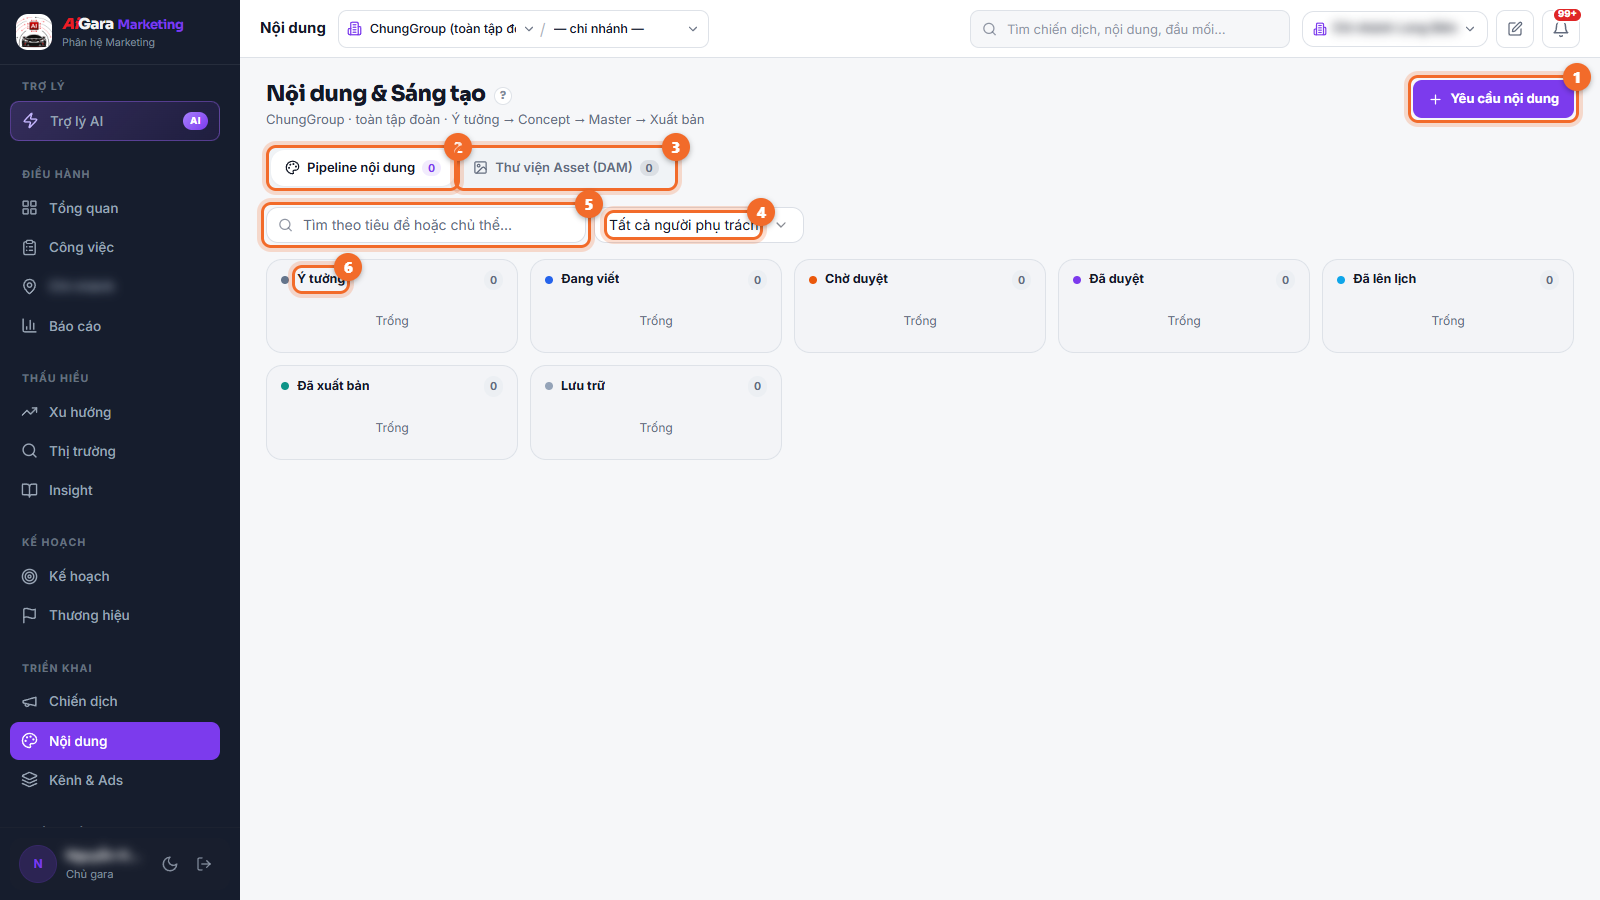Switch to Thư viện Asset (DAM) tab
This screenshot has height=900, width=1600.
point(566,168)
